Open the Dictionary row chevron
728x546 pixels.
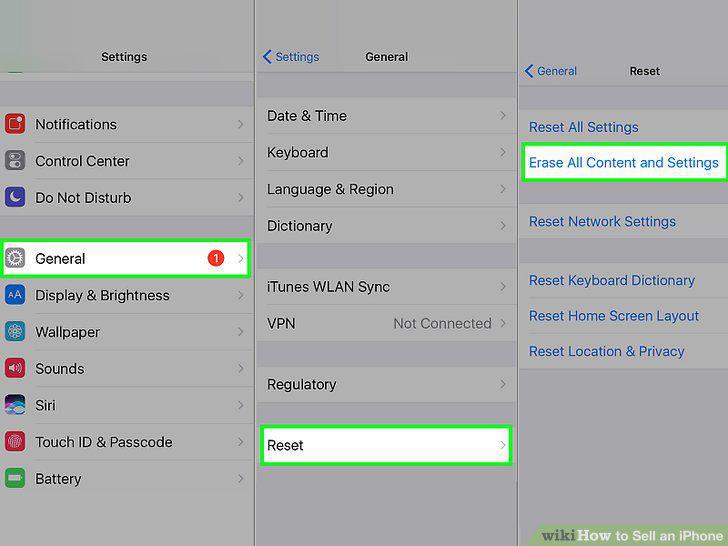click(x=503, y=226)
